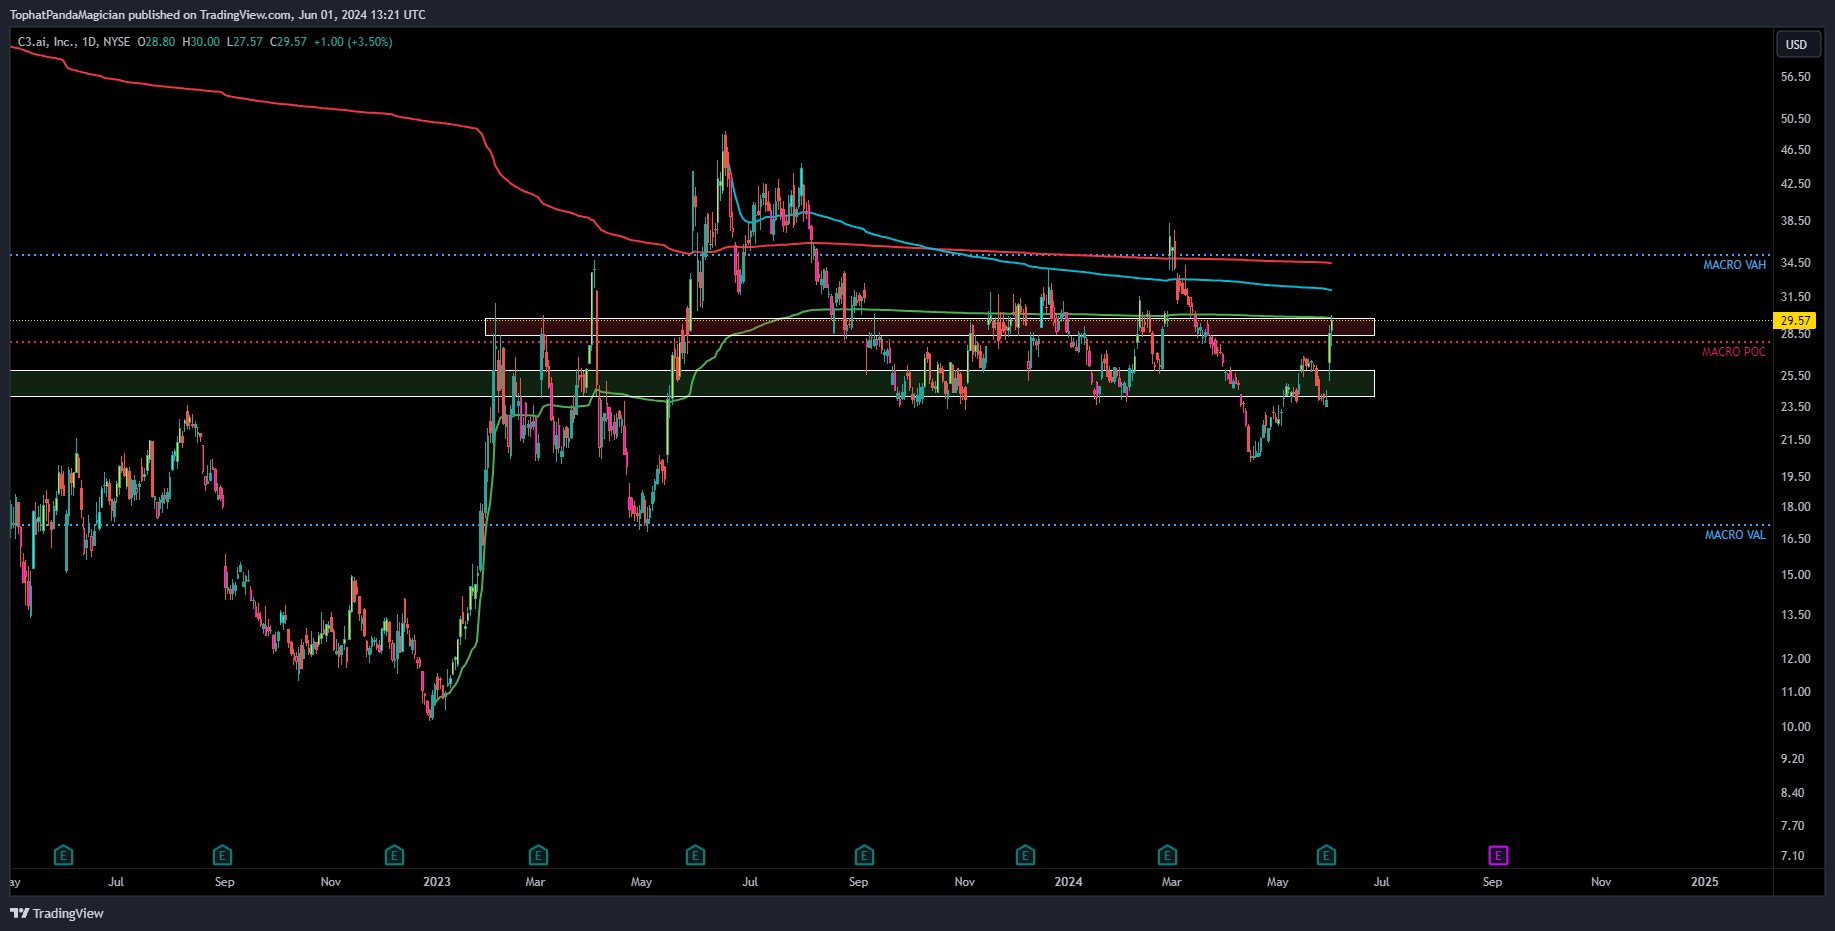This screenshot has height=931, width=1835.
Task: Select the MACRO VAL line label
Action: point(1735,535)
